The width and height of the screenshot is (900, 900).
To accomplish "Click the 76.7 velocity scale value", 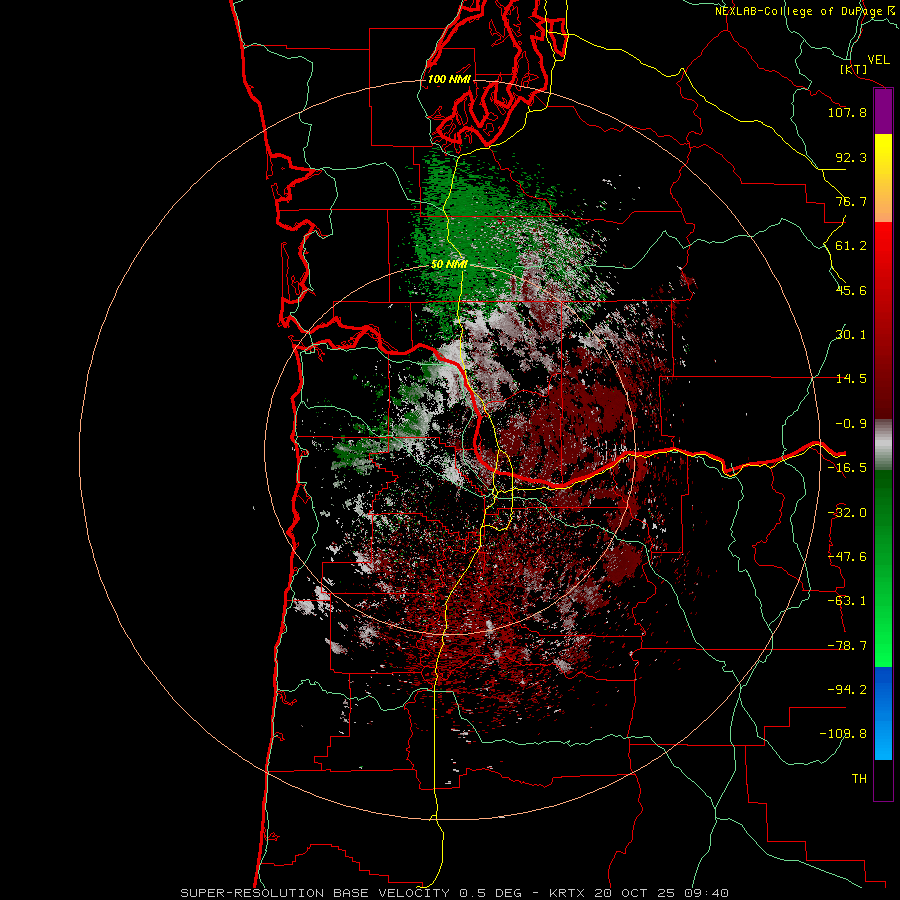I will tap(851, 201).
